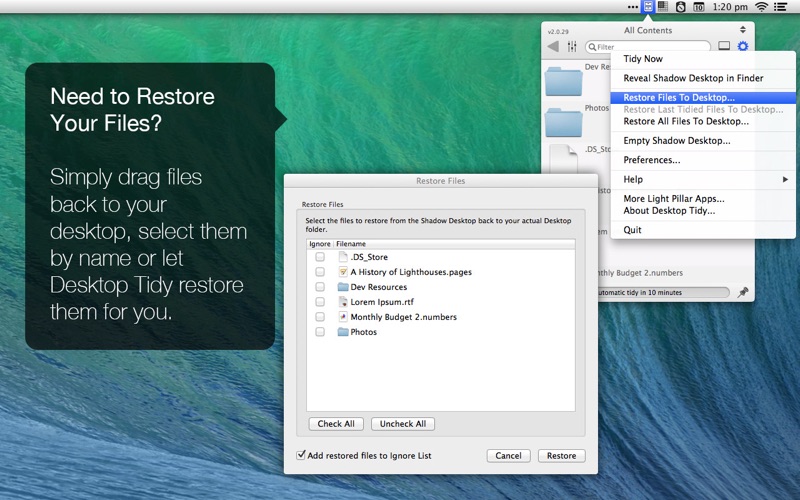
Task: Click the Dev Resources folder icon in panel
Action: point(563,81)
